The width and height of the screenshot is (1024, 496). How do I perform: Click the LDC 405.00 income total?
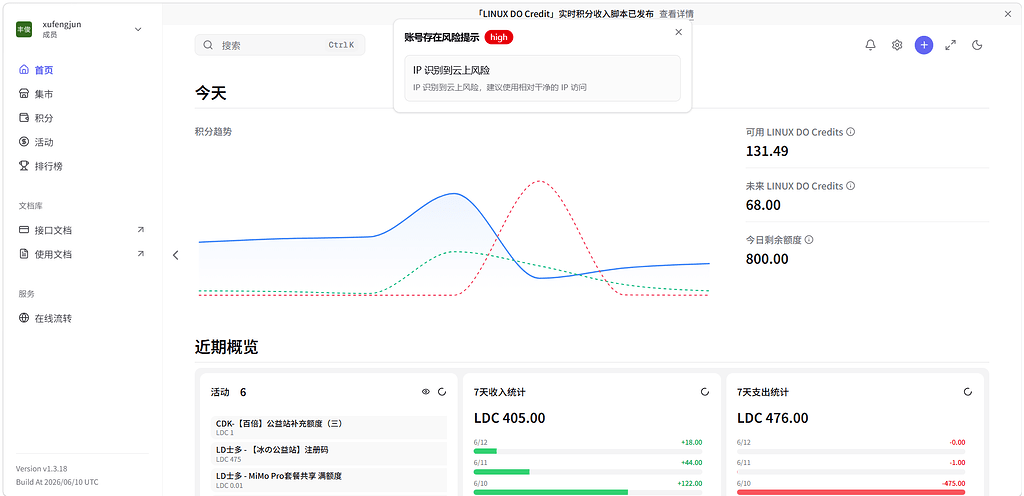tap(509, 418)
